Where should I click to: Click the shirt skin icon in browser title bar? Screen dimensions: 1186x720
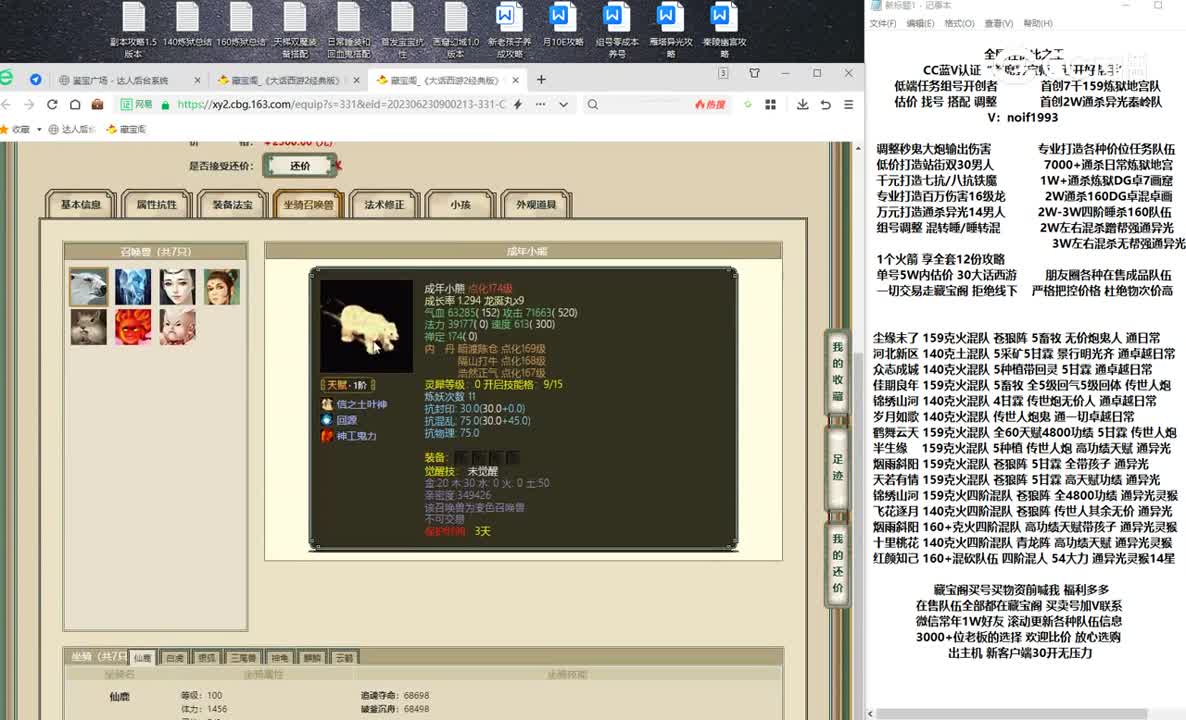pyautogui.click(x=754, y=73)
